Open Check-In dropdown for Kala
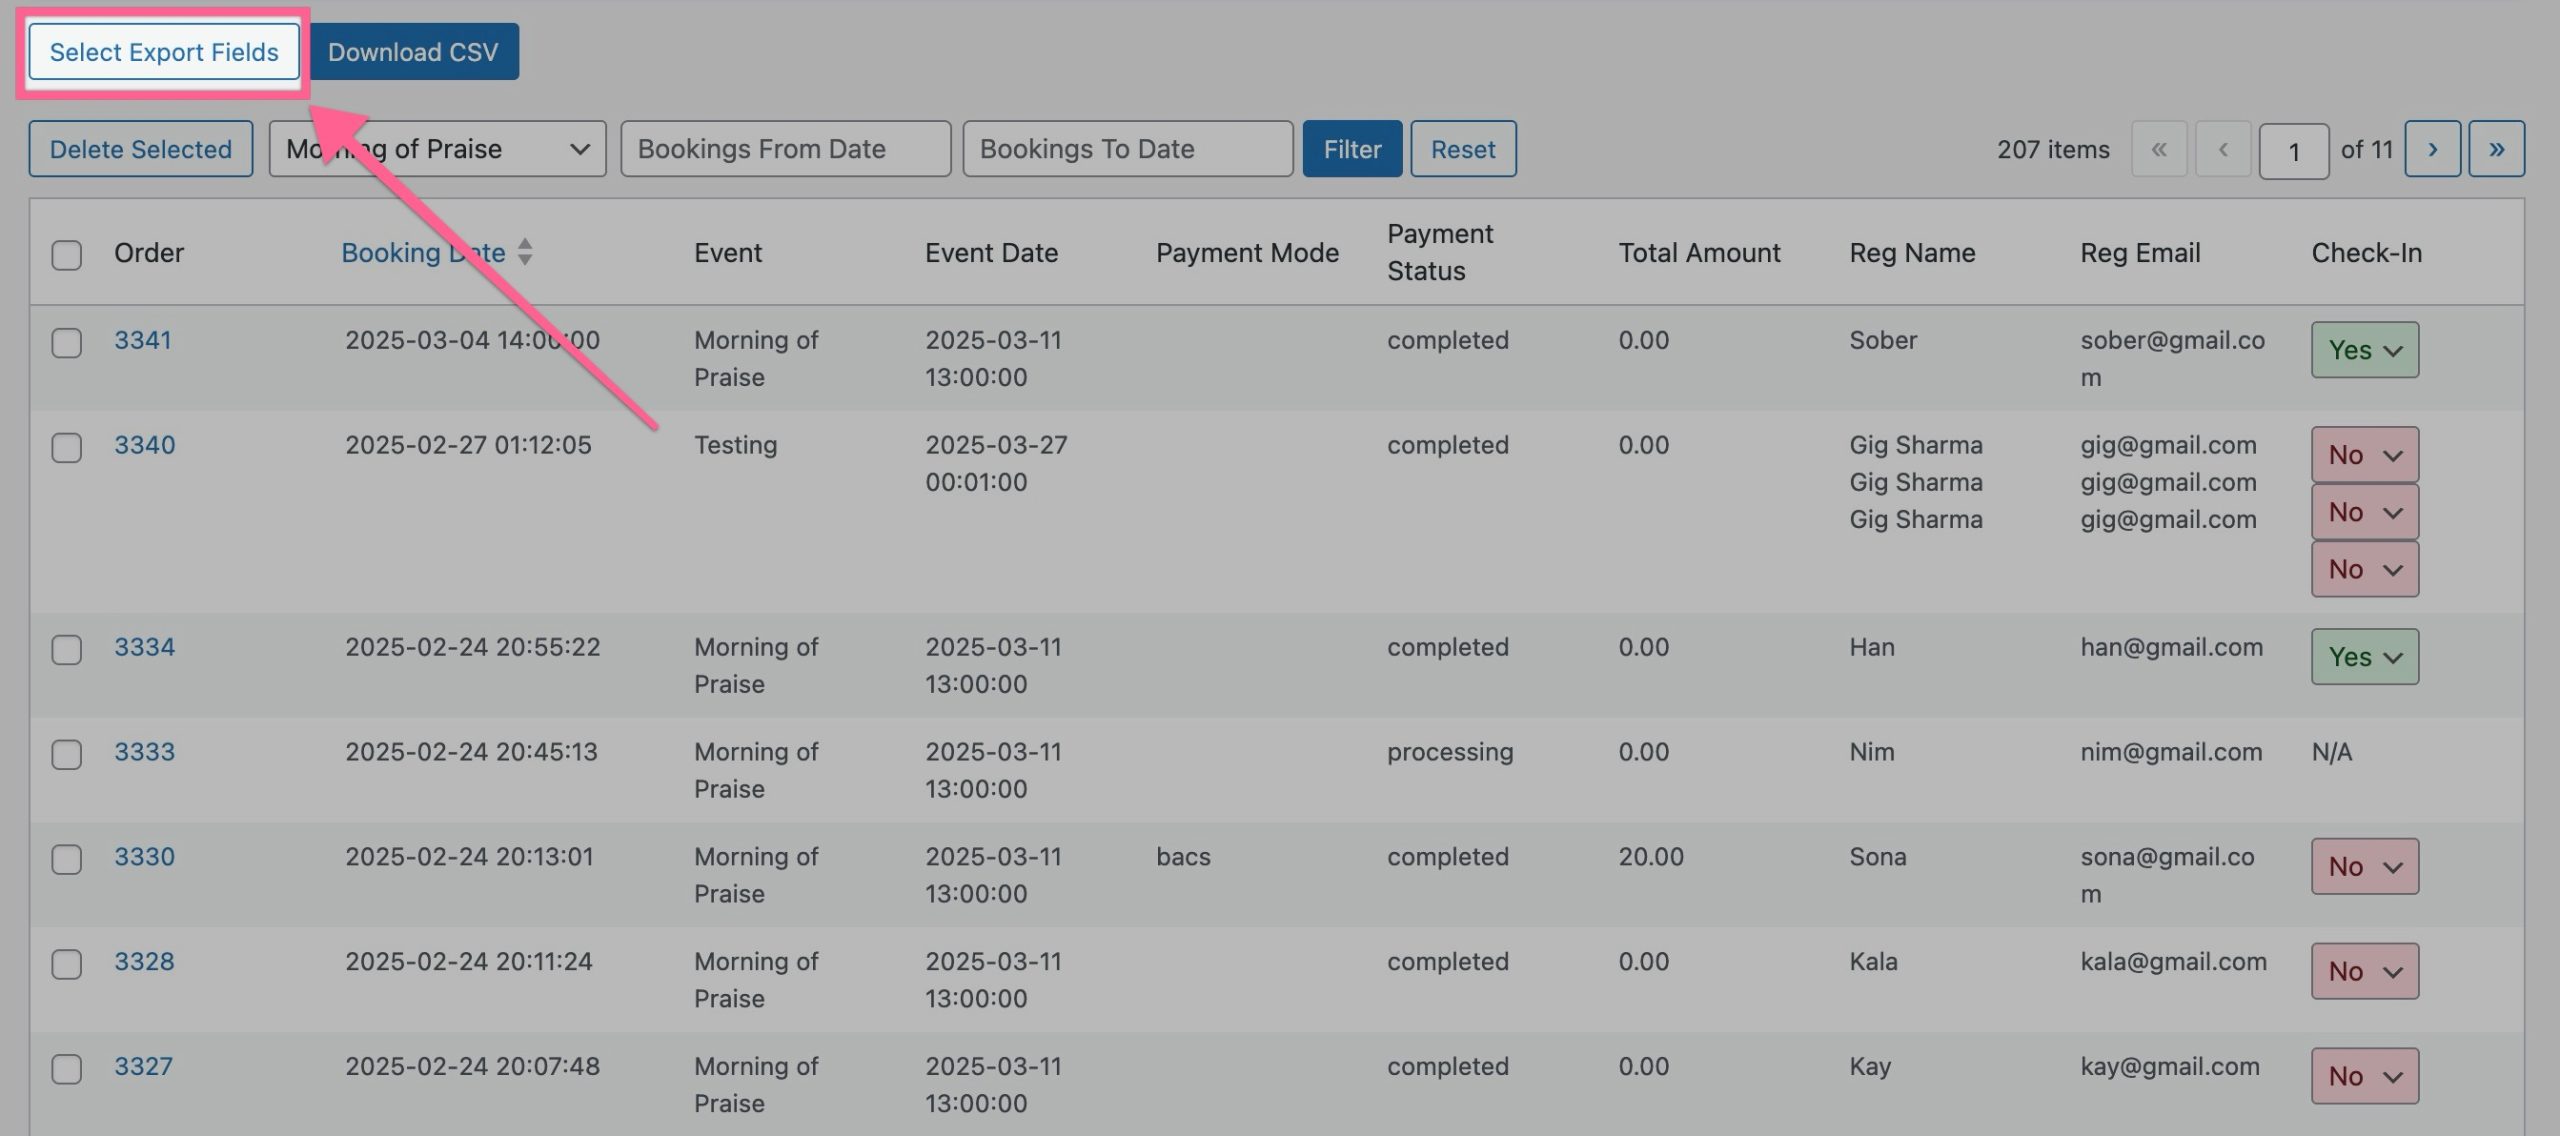The height and width of the screenshot is (1136, 2560). (x=2364, y=971)
